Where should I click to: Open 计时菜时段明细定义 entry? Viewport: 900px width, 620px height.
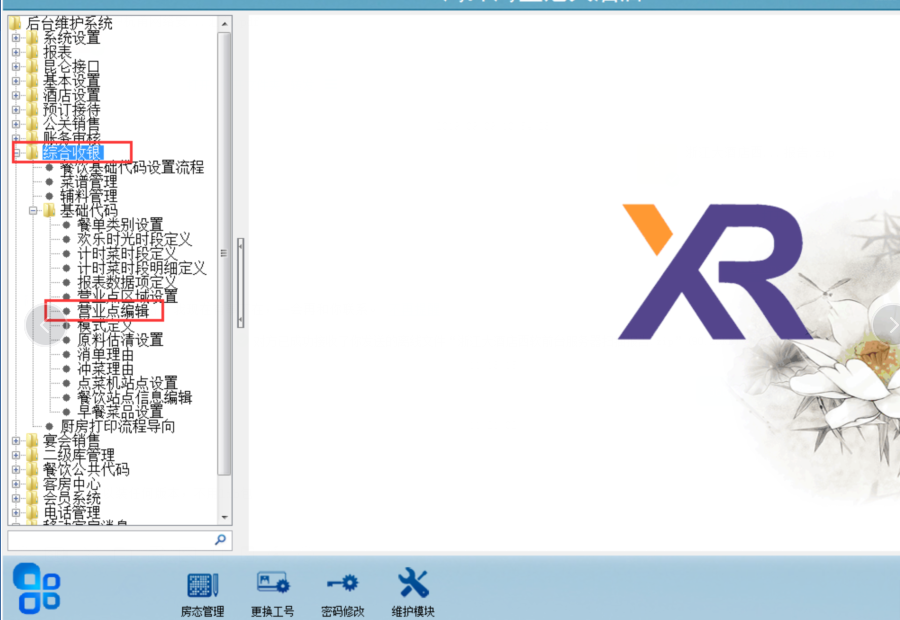[x=142, y=268]
